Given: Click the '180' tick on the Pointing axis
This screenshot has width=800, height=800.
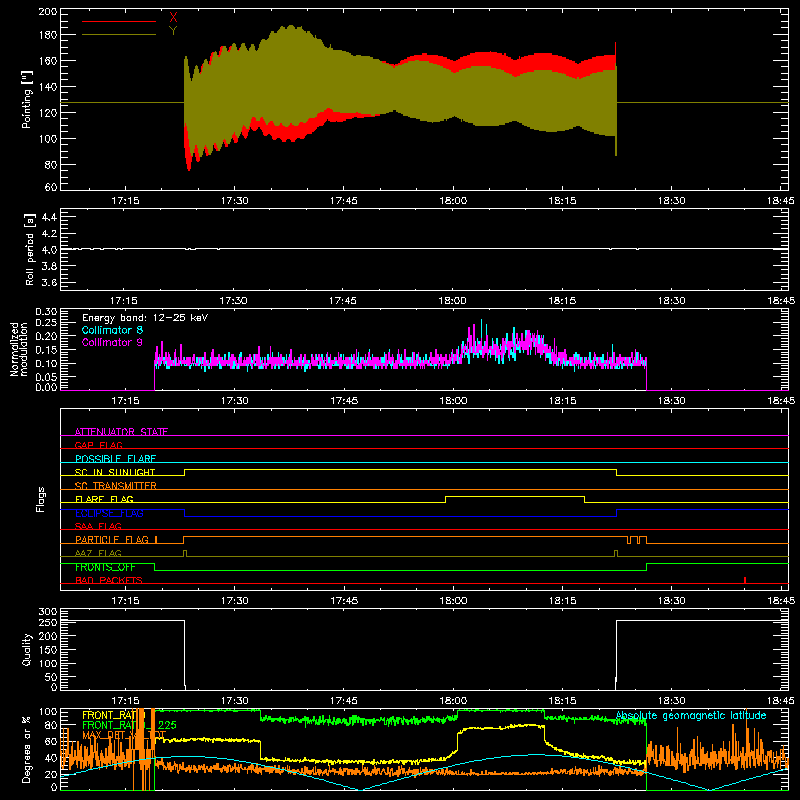Looking at the screenshot, I should click(47, 35).
